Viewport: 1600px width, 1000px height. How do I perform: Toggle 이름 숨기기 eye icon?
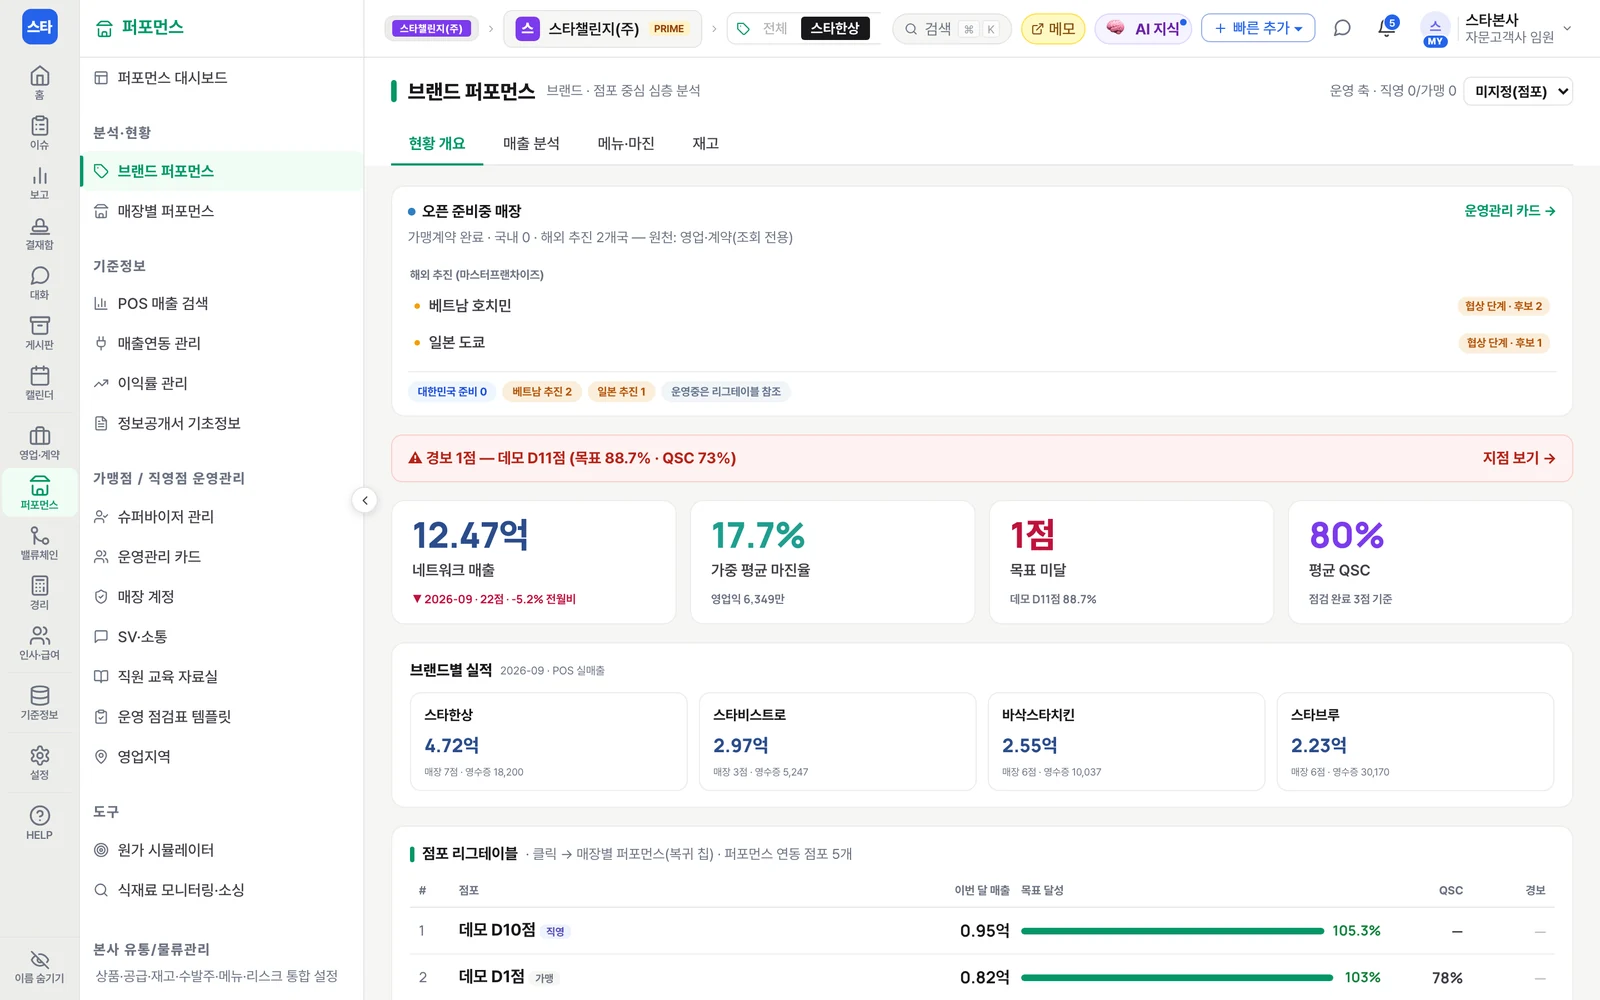click(x=39, y=967)
